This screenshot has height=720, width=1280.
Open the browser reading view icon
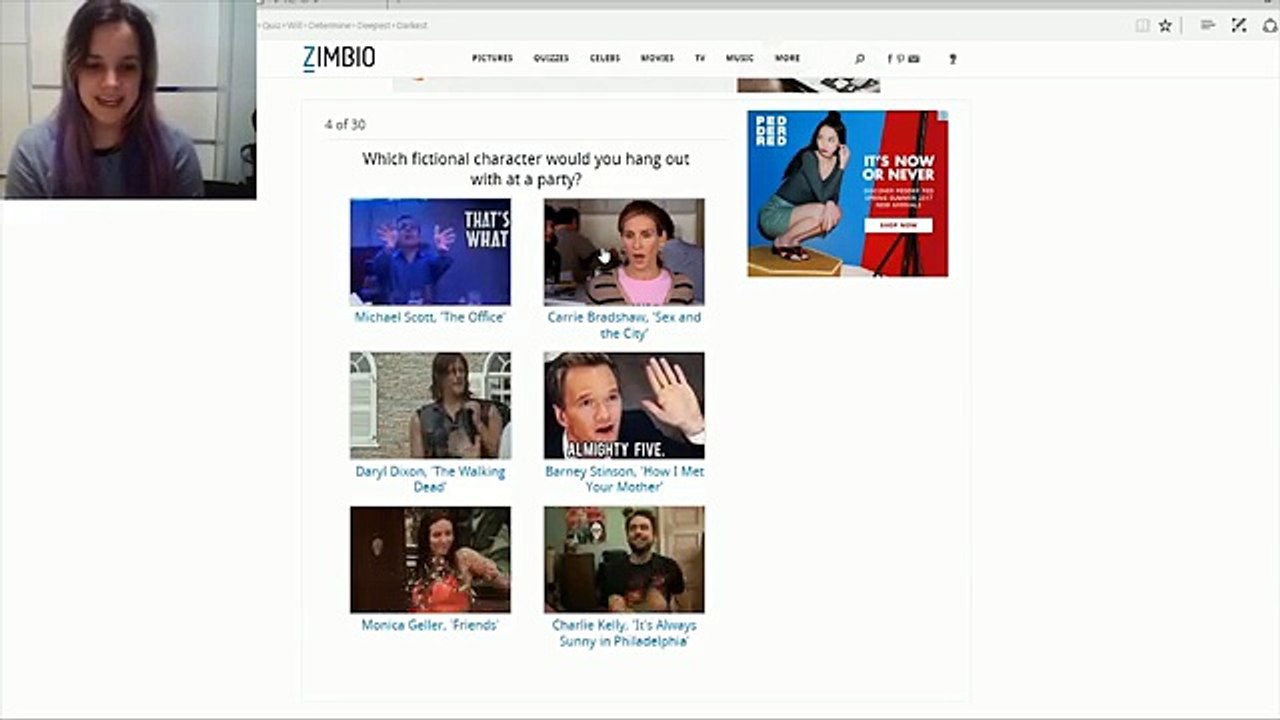1142,26
